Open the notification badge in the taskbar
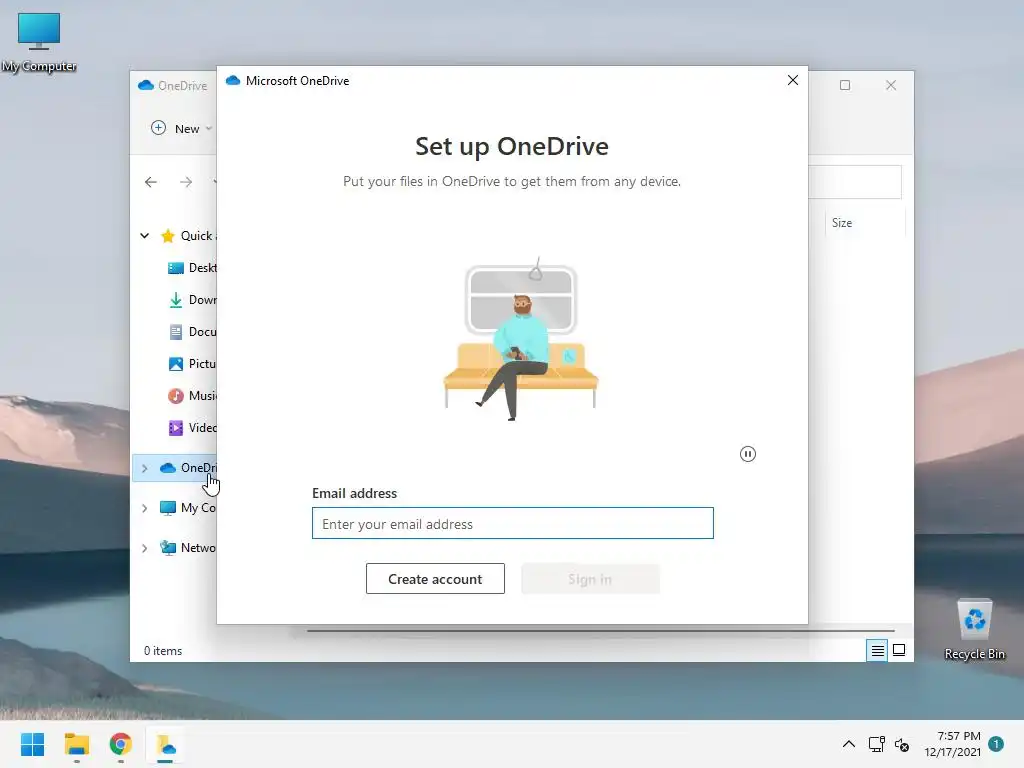 (996, 744)
